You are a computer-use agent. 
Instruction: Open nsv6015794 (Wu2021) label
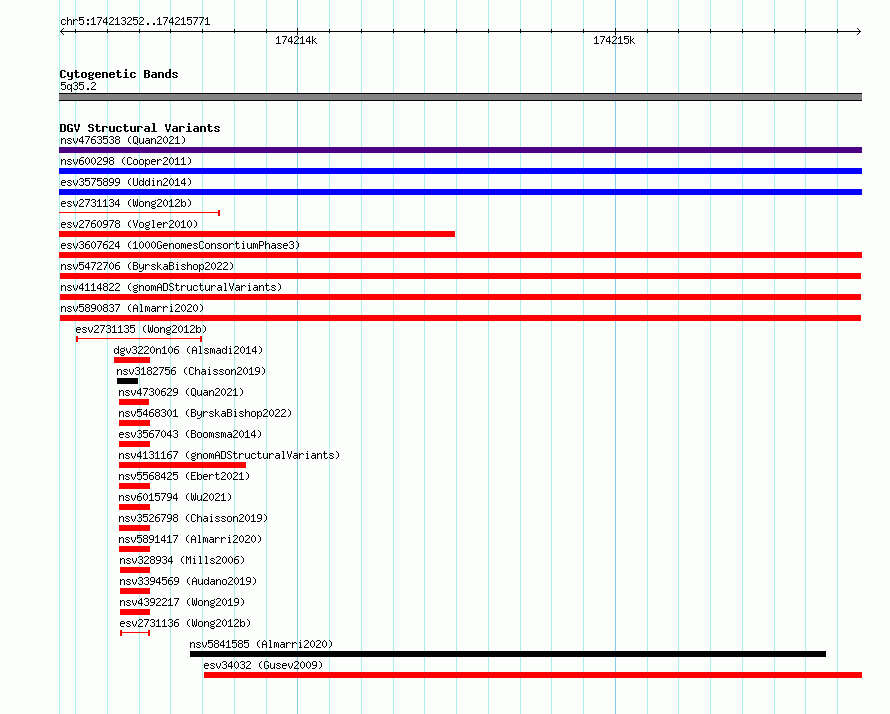[175, 497]
